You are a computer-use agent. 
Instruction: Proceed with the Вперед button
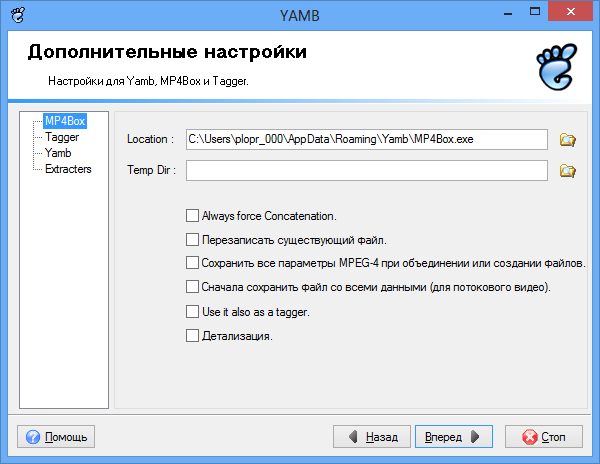(x=454, y=436)
